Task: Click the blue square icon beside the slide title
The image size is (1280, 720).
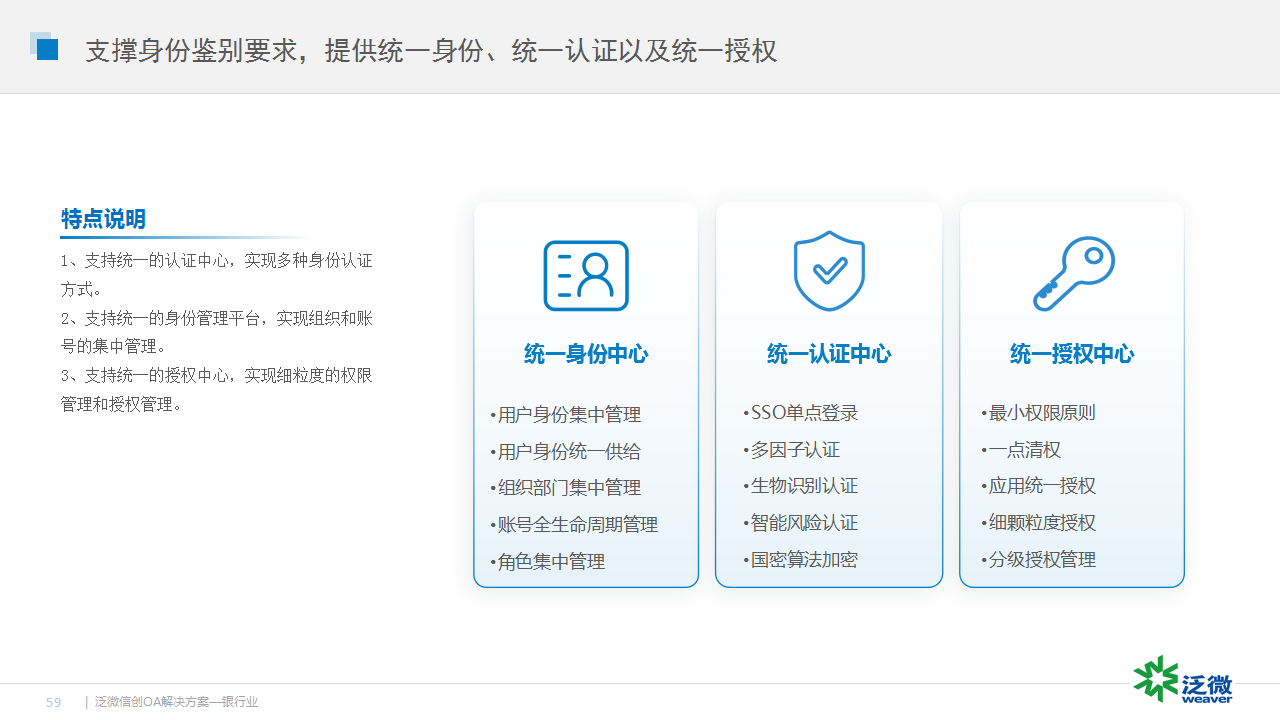Action: pyautogui.click(x=44, y=46)
